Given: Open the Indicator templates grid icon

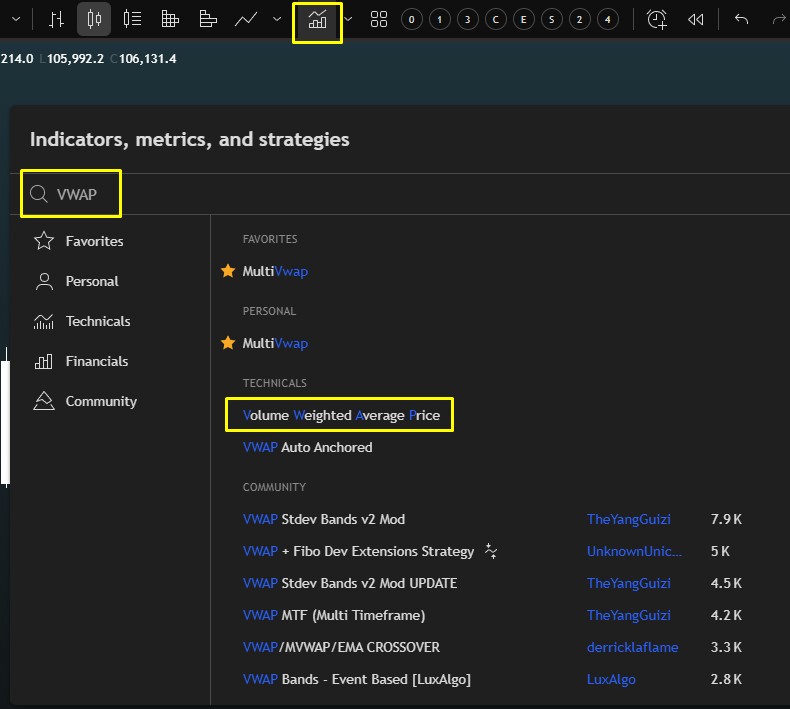Looking at the screenshot, I should 378,20.
